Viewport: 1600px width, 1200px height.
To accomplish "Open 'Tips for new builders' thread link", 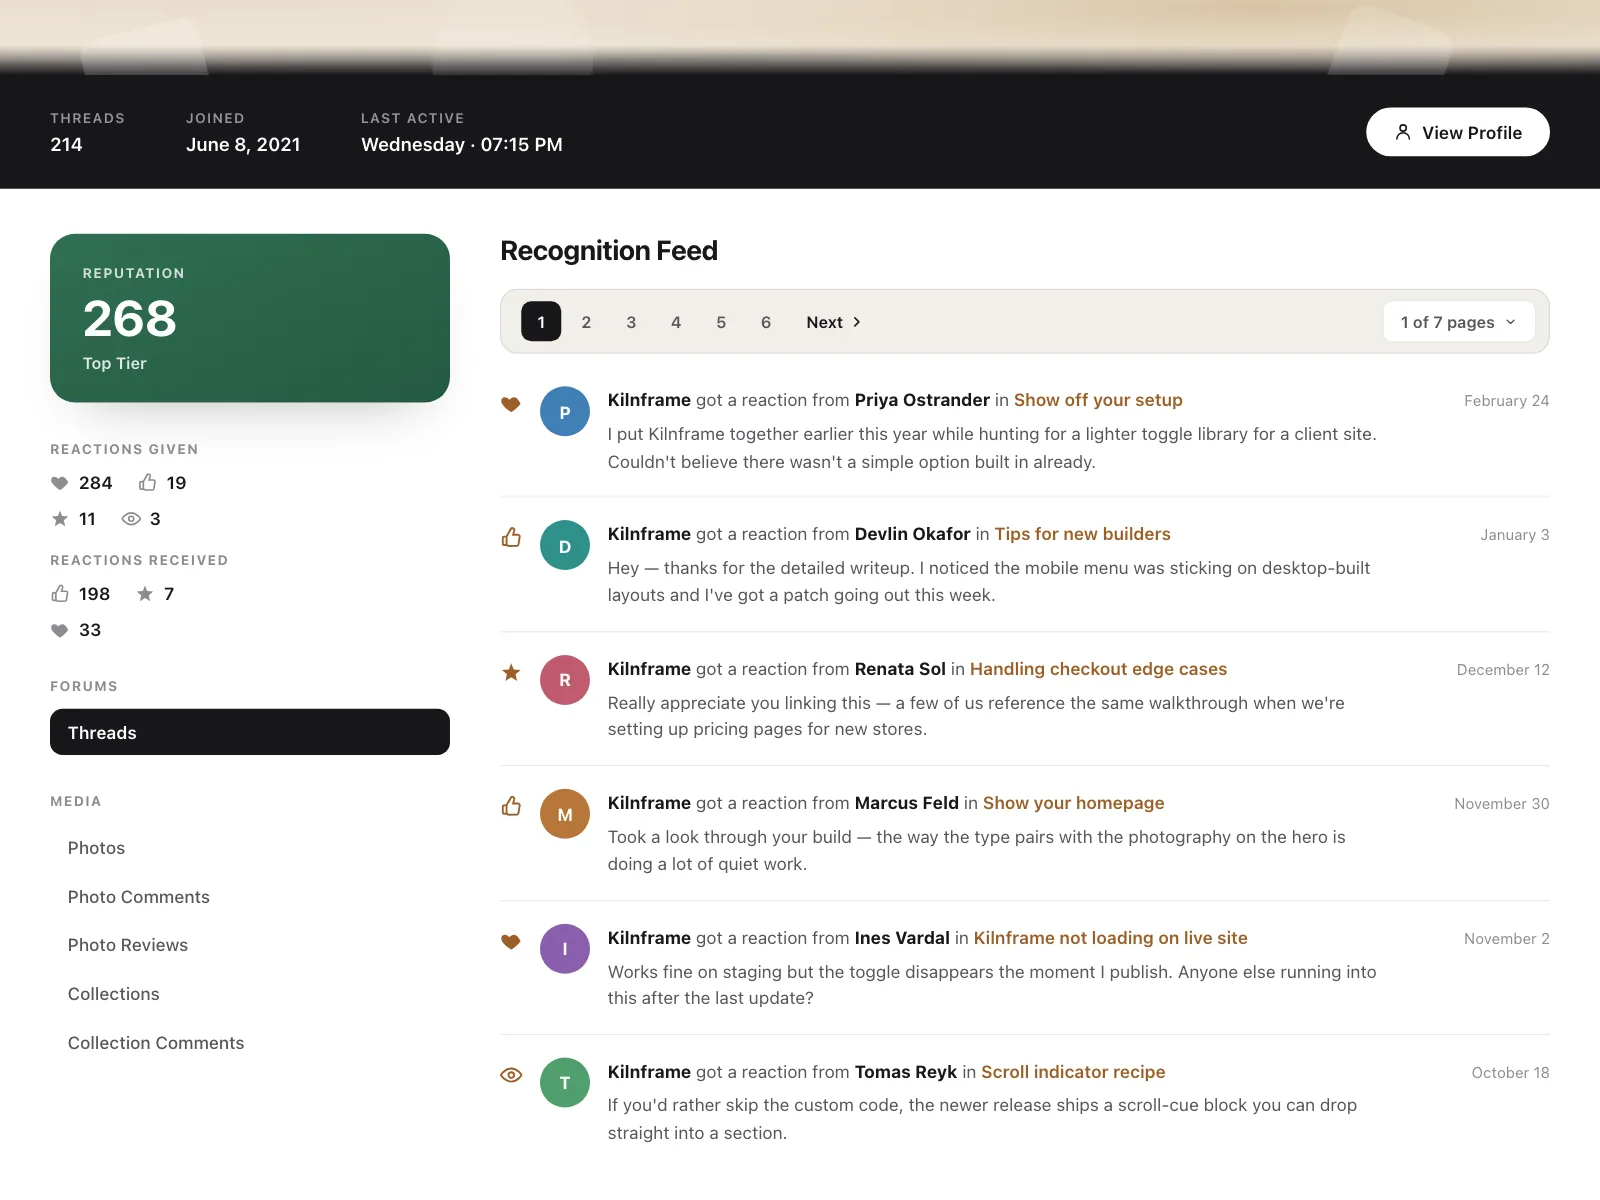I will (x=1082, y=534).
